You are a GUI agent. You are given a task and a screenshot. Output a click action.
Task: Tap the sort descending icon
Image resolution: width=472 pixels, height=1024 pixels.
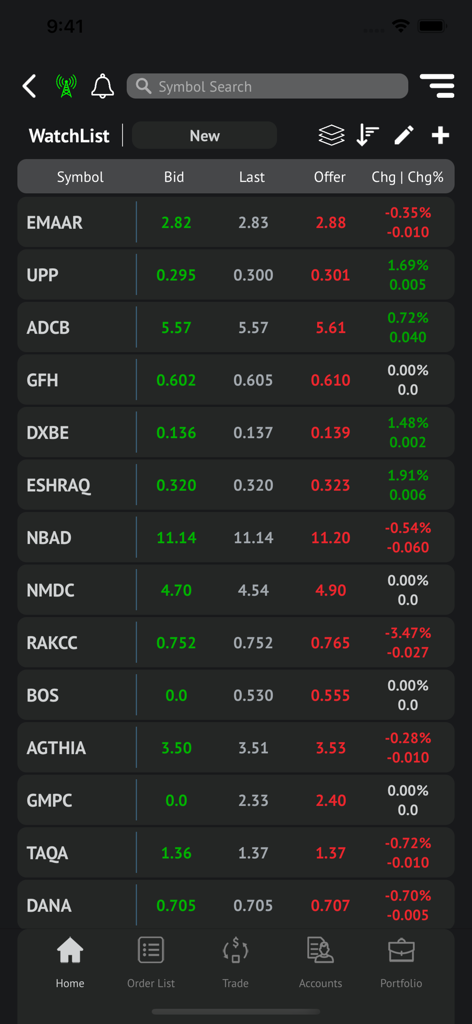(368, 136)
